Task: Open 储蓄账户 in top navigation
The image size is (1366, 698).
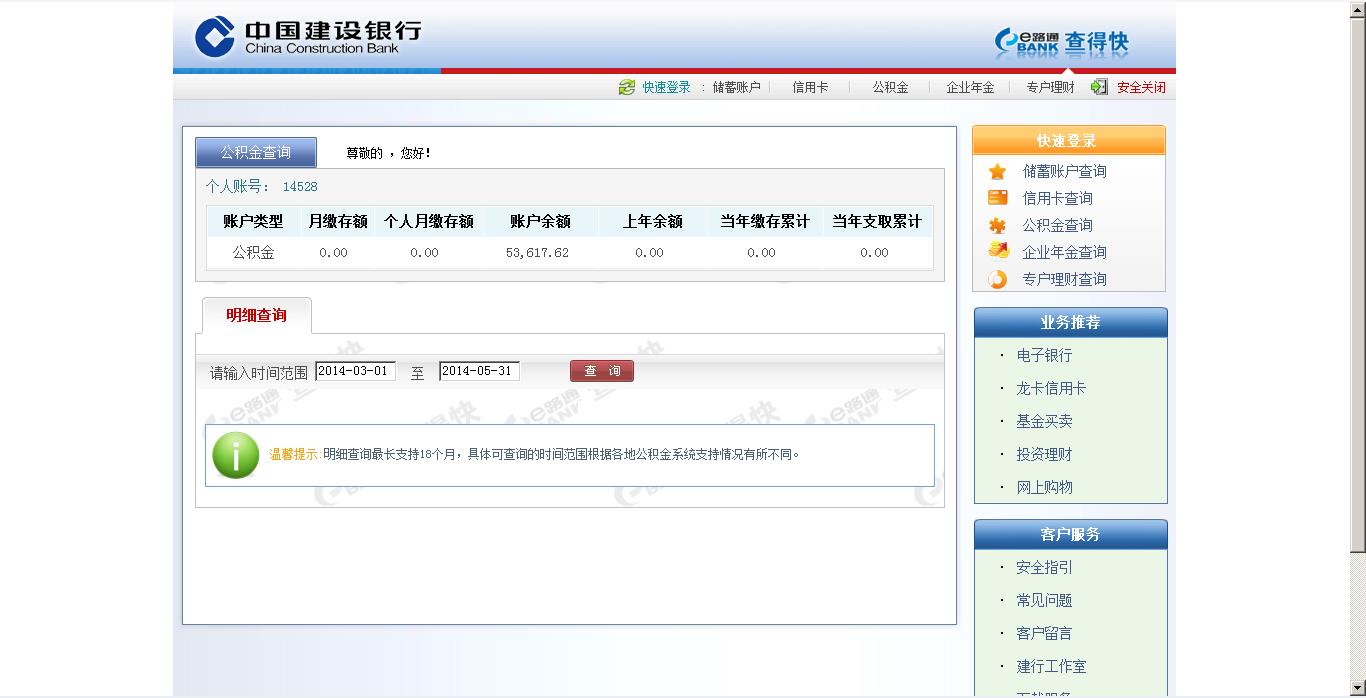Action: click(x=736, y=87)
